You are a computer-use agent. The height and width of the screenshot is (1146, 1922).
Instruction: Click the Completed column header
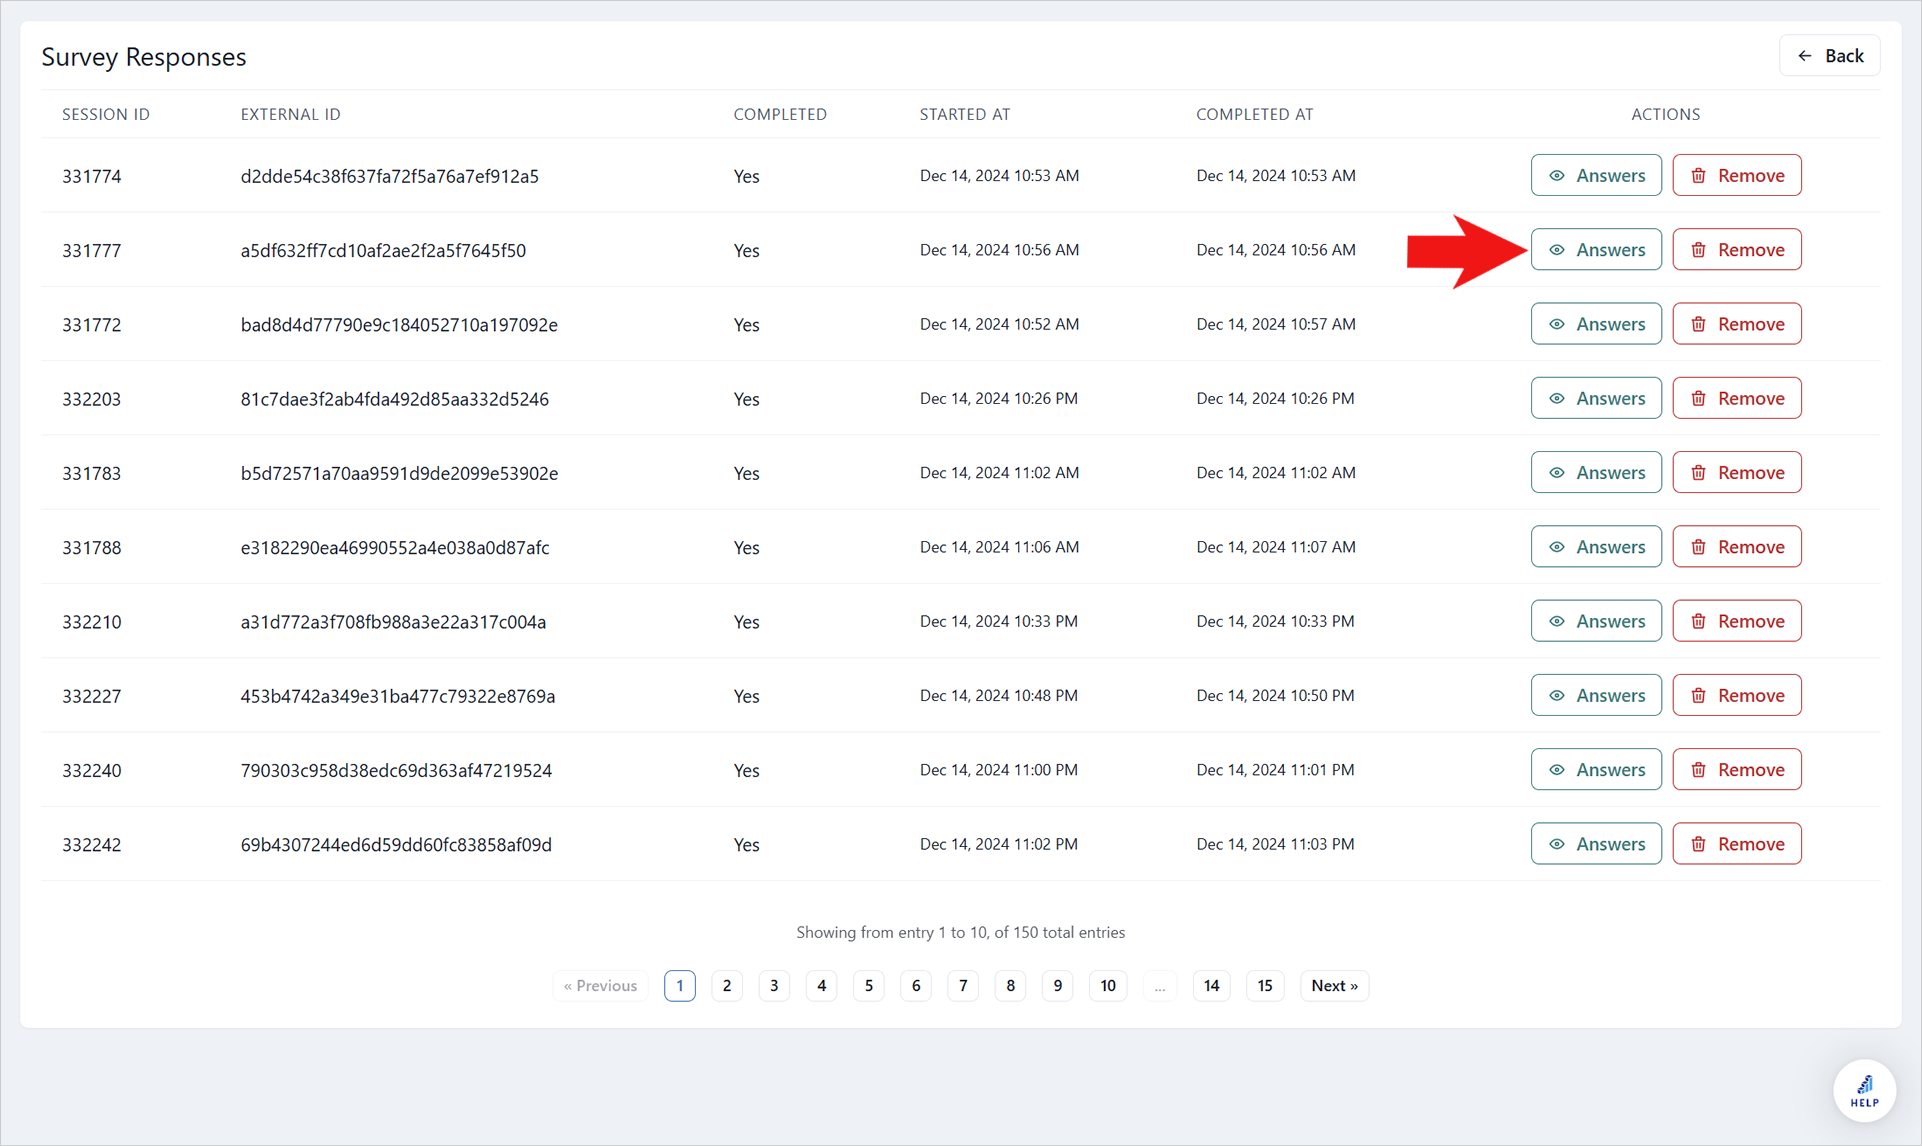coord(780,114)
